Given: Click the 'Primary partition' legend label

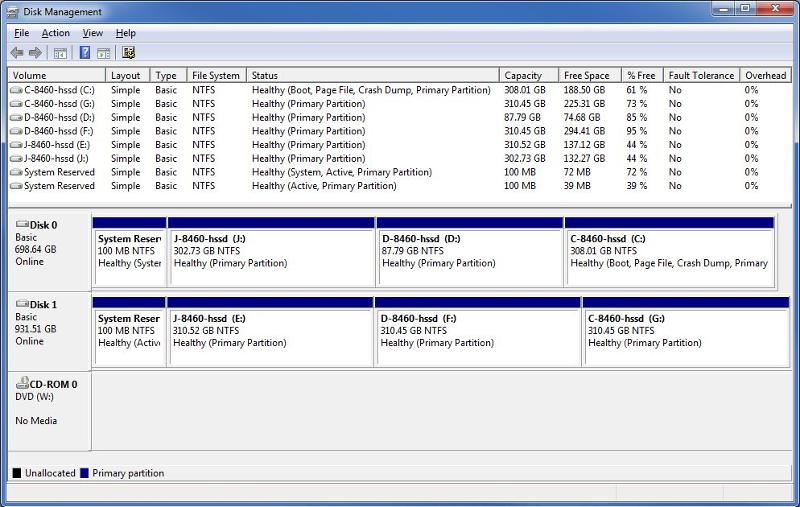Looking at the screenshot, I should click(128, 473).
